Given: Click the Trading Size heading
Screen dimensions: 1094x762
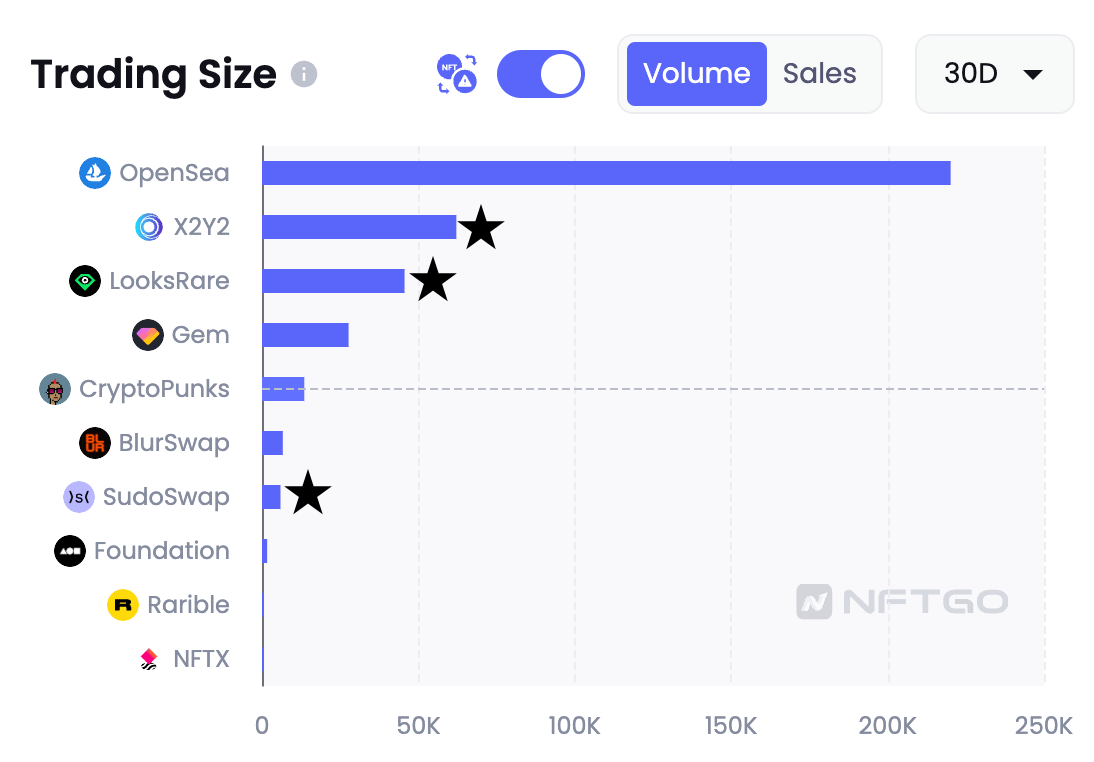Looking at the screenshot, I should click(x=153, y=75).
